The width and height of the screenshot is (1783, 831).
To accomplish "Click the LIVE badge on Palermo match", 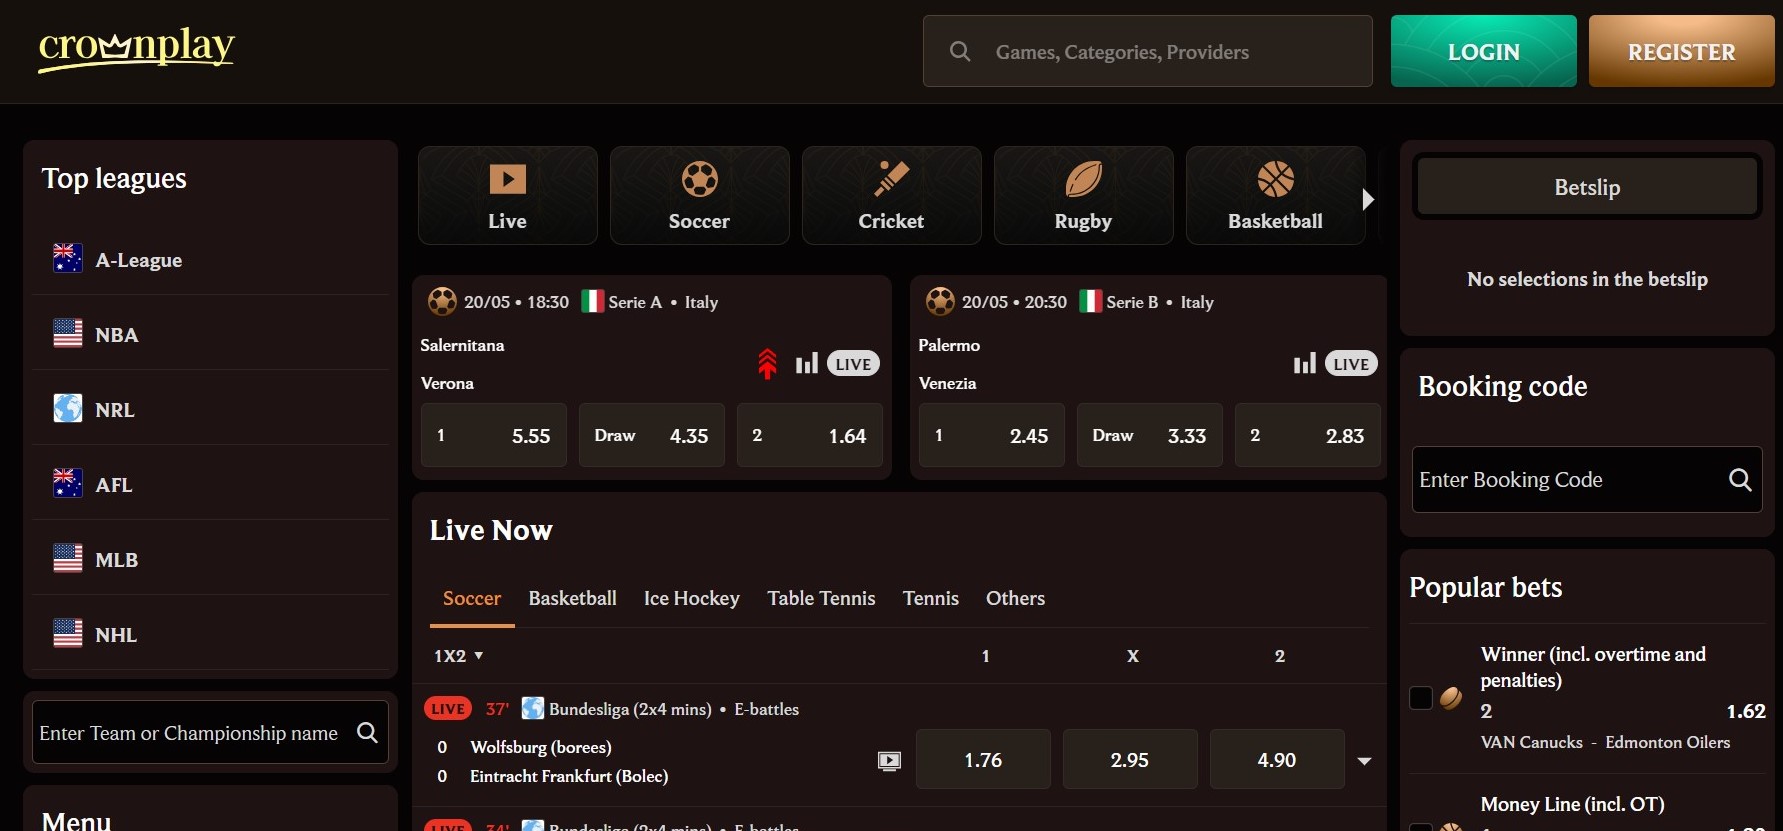I will (x=1351, y=364).
